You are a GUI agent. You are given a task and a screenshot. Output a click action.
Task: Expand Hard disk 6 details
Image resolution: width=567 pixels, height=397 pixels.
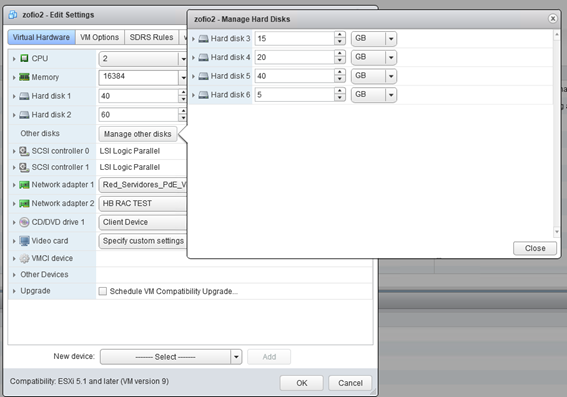[193, 95]
